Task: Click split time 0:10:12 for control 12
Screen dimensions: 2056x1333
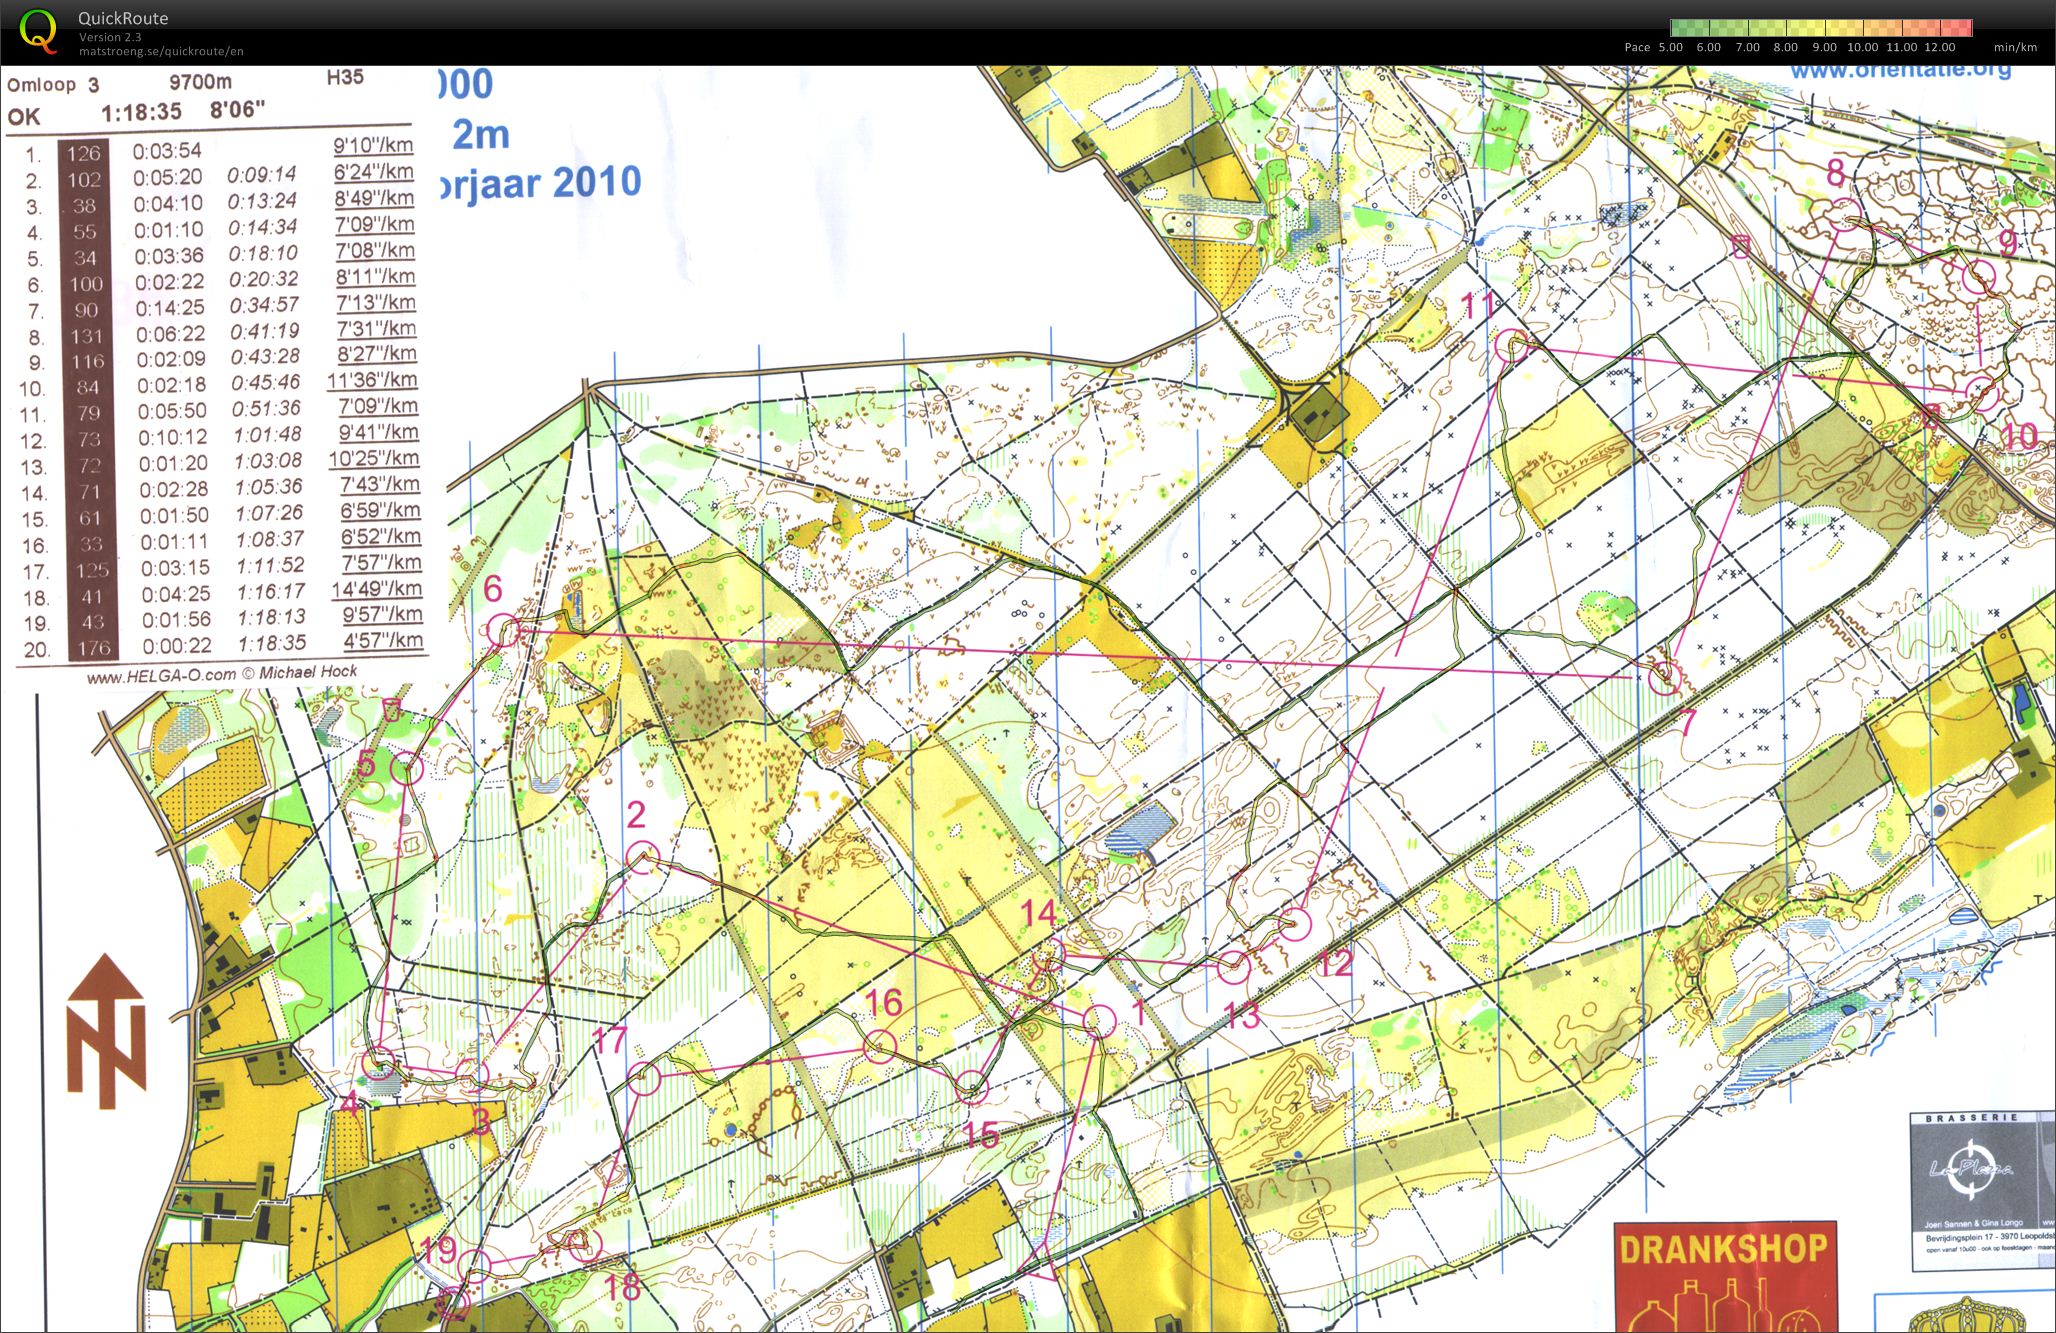Action: [x=173, y=437]
